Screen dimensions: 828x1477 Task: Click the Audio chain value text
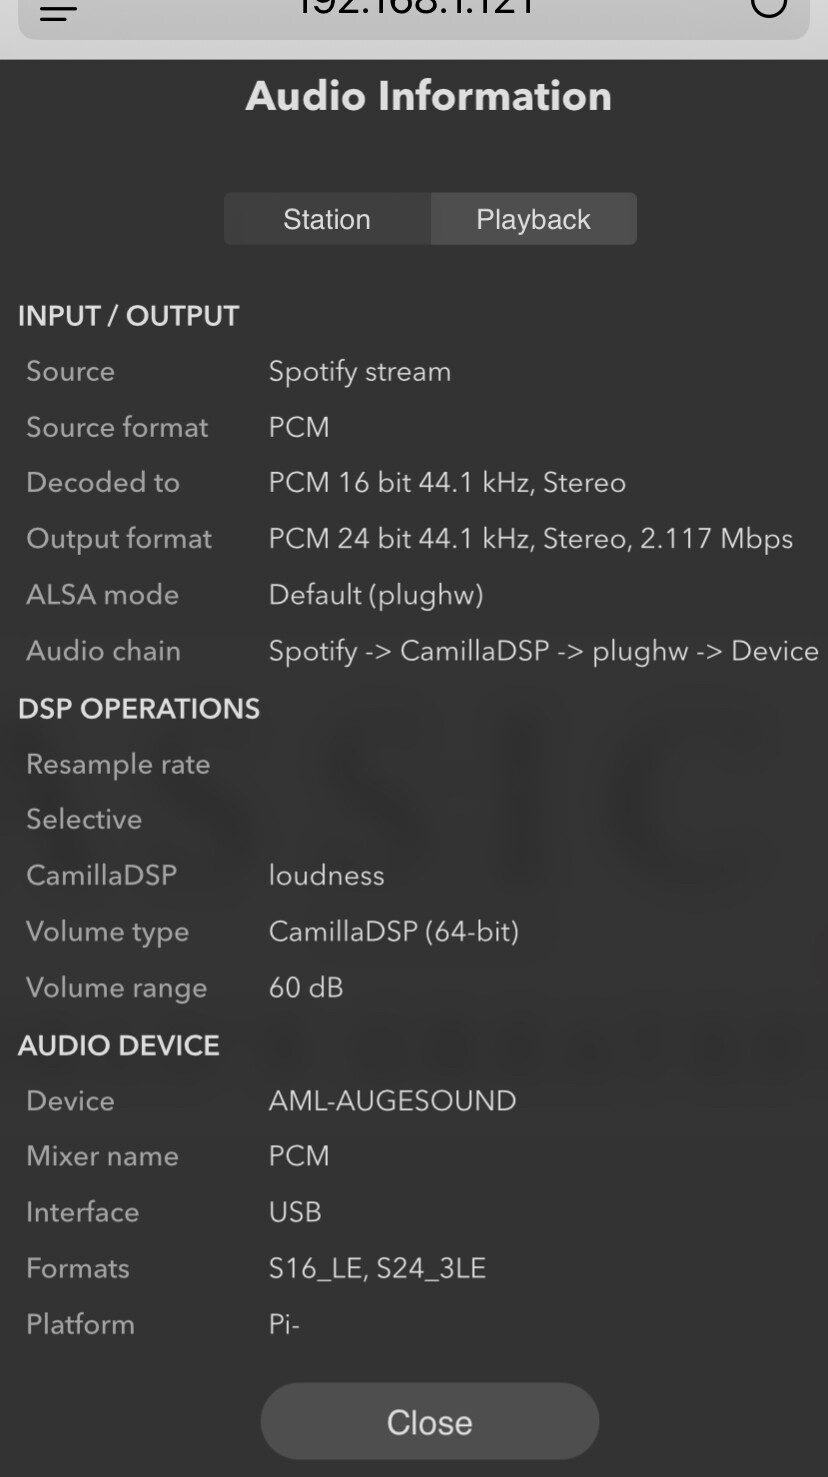pyautogui.click(x=543, y=651)
